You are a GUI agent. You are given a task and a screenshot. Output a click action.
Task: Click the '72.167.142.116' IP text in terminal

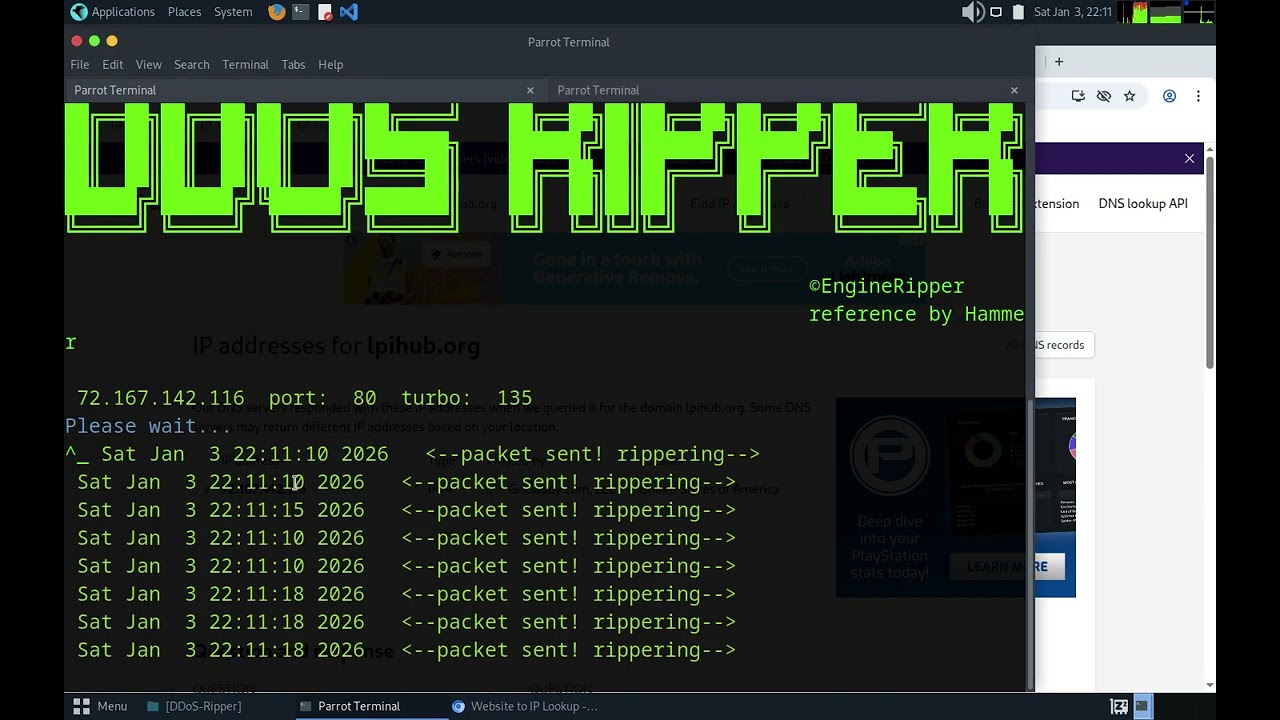[160, 398]
